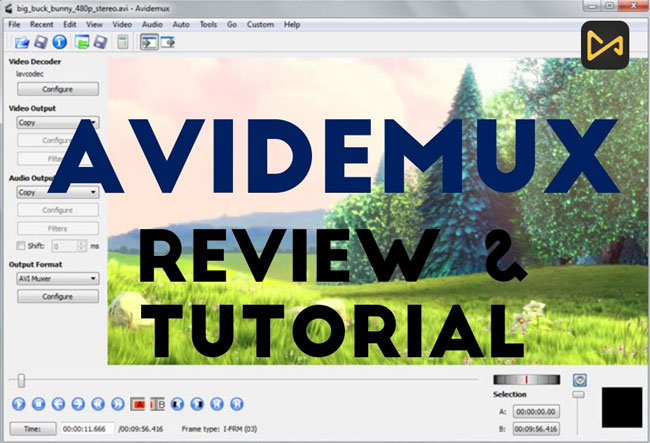Image resolution: width=650 pixels, height=443 pixels.
Task: Open the Edit menu
Action: [x=70, y=24]
